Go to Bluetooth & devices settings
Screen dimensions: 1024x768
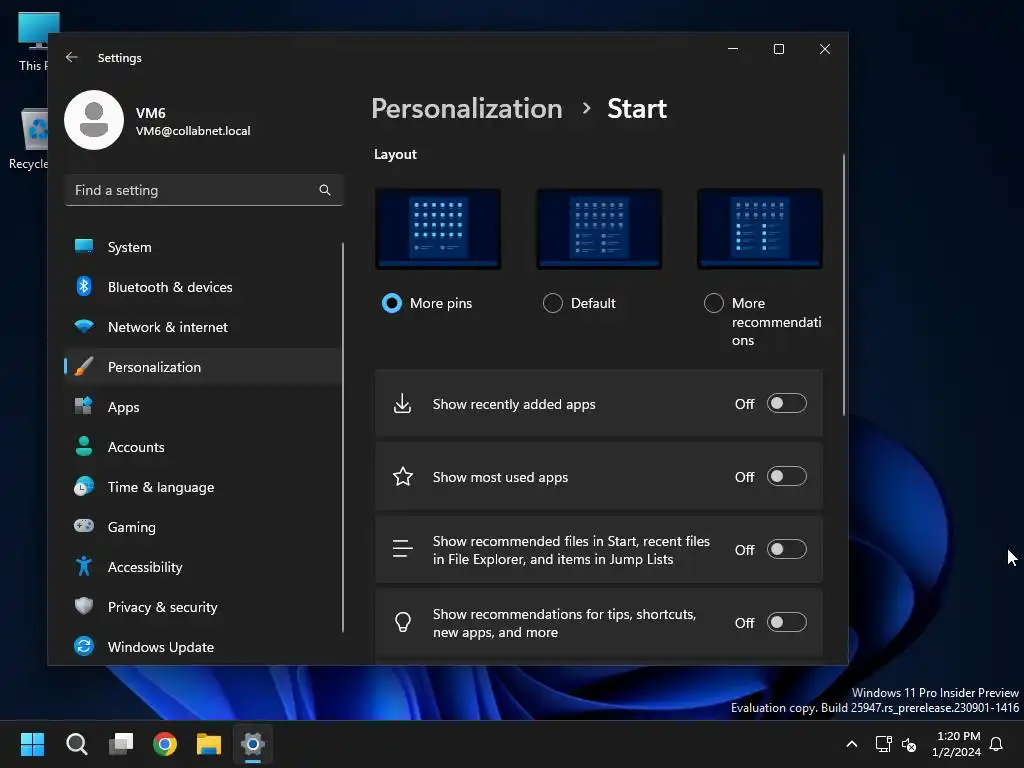pos(203,287)
